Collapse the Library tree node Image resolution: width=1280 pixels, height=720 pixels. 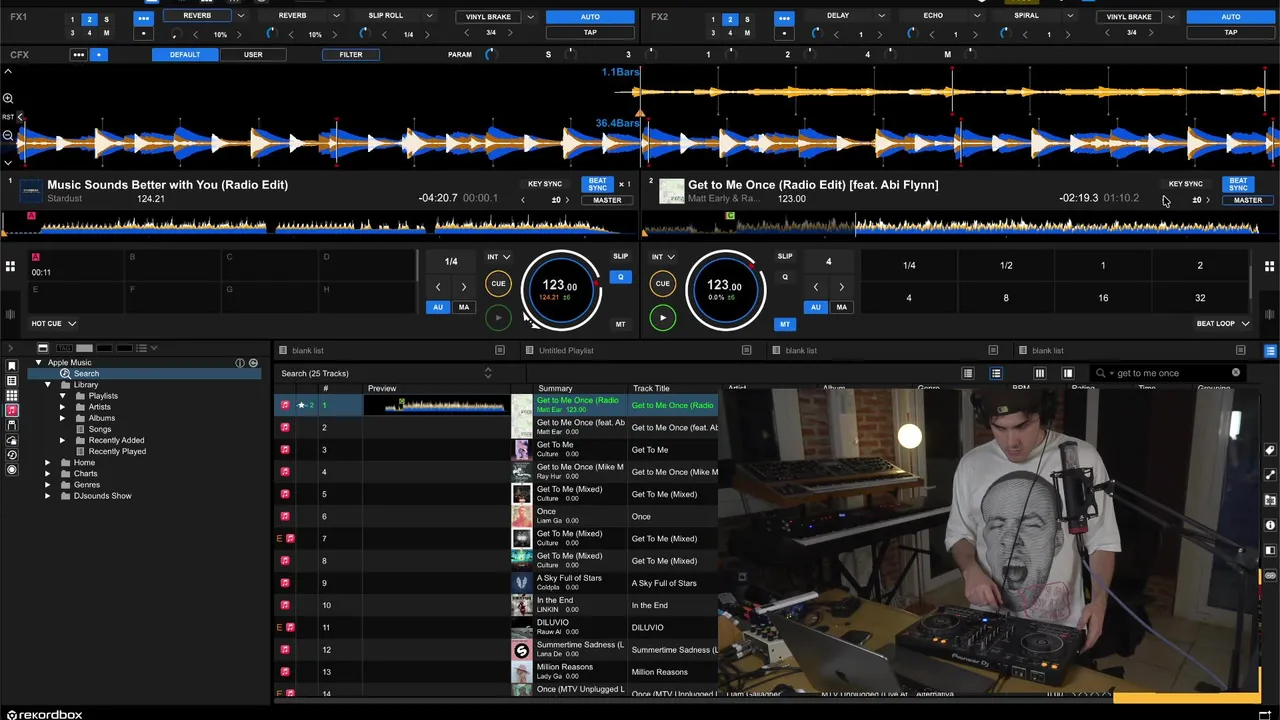47,385
